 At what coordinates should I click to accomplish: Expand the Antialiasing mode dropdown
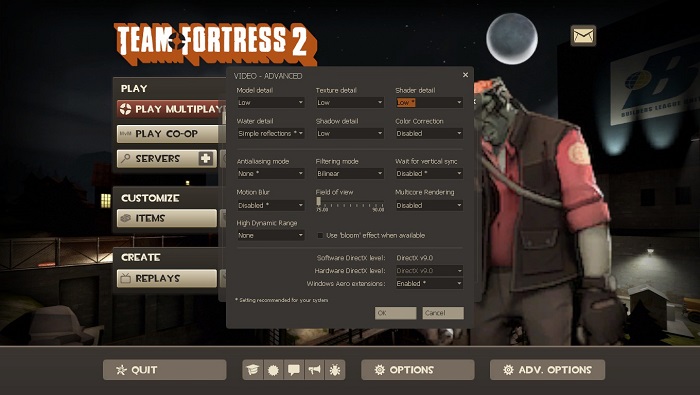click(x=271, y=173)
